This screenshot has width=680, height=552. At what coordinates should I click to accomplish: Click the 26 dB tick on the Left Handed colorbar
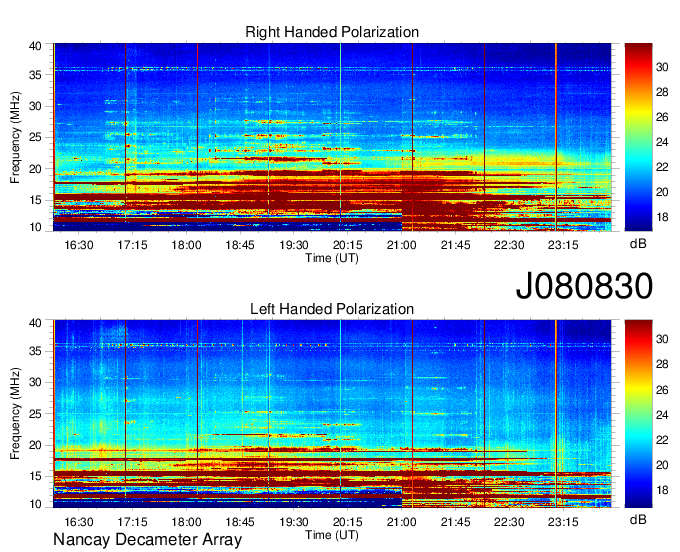tap(662, 390)
